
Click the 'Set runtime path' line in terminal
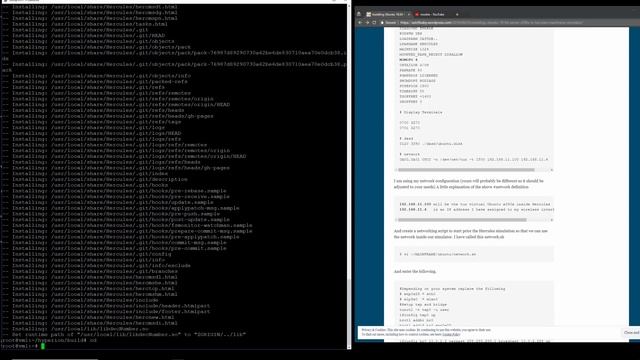[x=123, y=334]
